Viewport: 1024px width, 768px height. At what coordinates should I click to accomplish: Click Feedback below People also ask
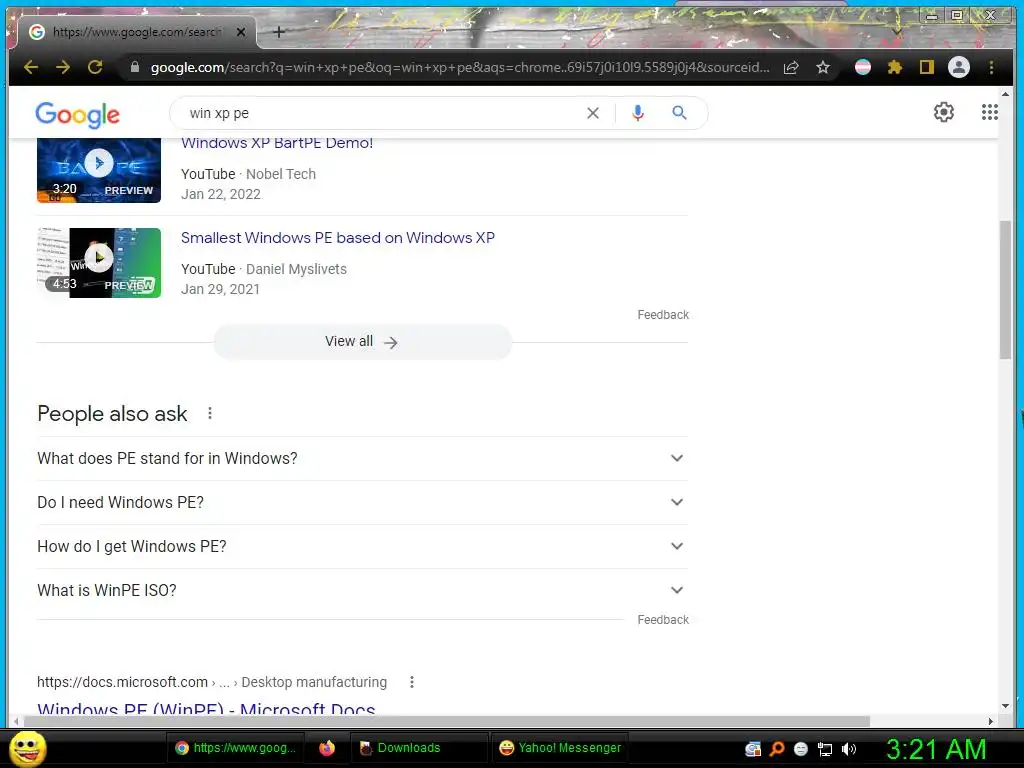point(663,620)
